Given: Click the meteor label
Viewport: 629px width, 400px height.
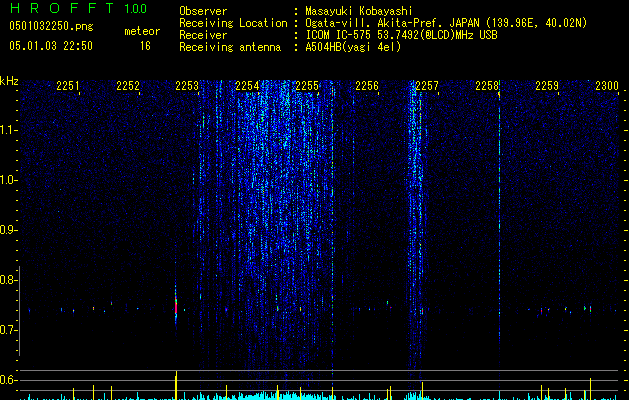Looking at the screenshot, I should tap(142, 31).
